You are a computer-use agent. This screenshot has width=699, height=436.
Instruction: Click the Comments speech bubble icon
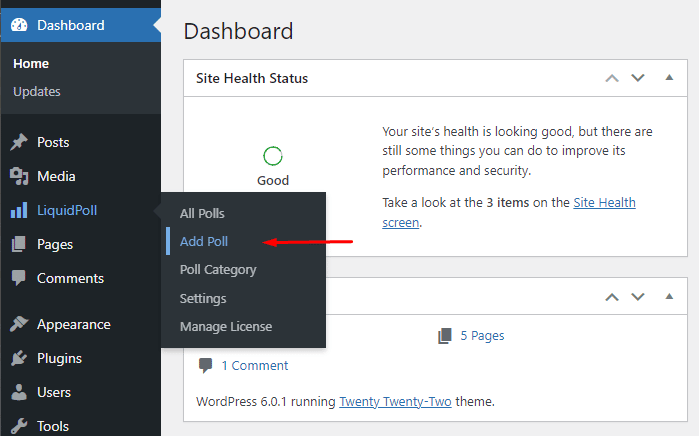point(19,278)
